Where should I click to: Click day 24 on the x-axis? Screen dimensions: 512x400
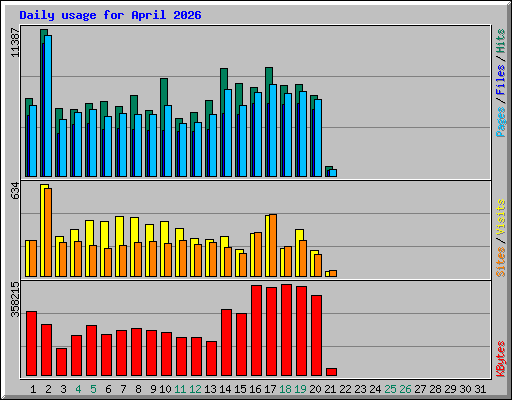375,389
